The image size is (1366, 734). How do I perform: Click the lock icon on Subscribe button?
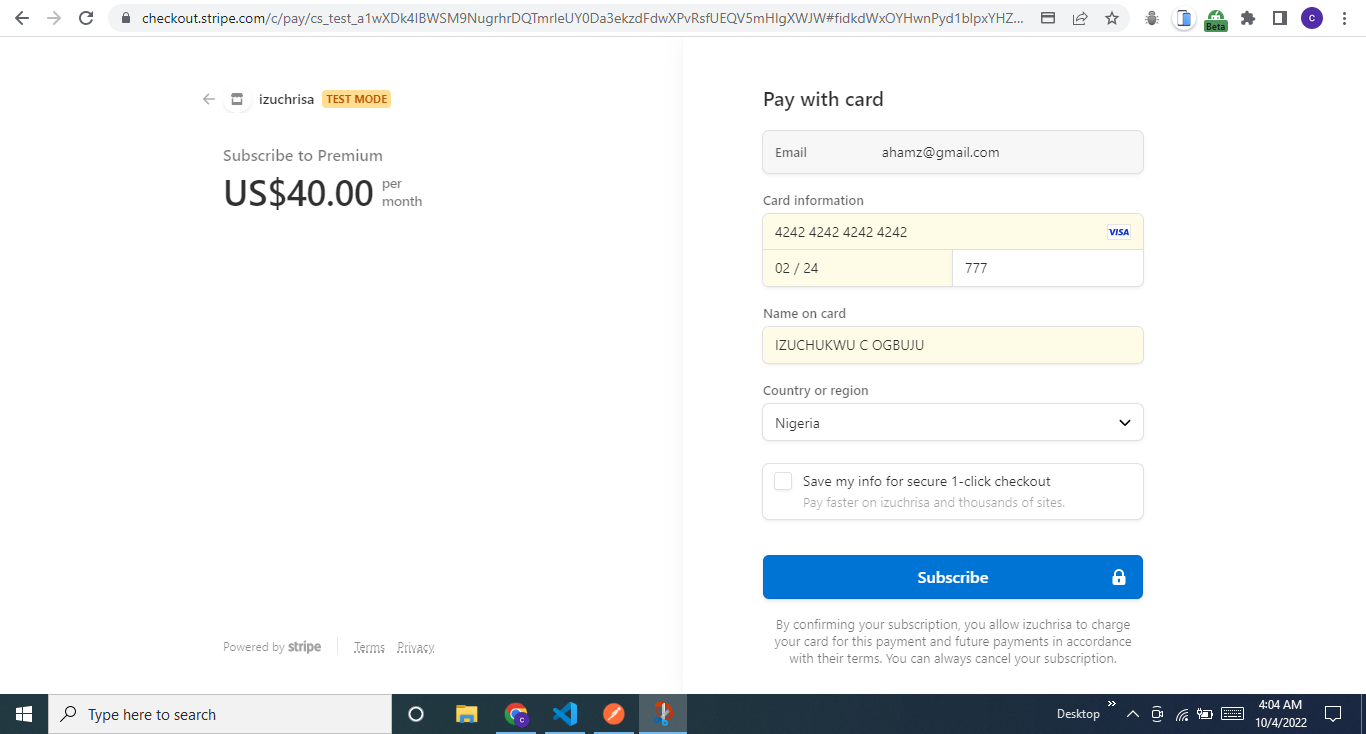pos(1118,577)
